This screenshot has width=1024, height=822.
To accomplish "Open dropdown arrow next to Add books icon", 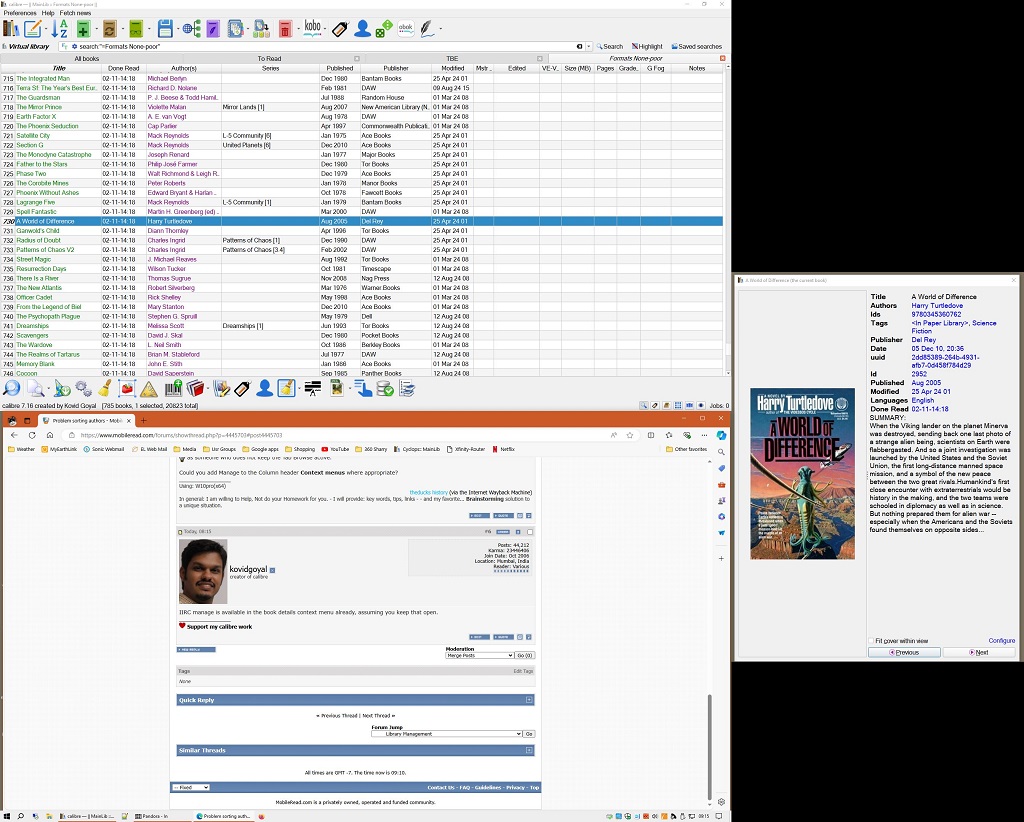I will pyautogui.click(x=95, y=29).
